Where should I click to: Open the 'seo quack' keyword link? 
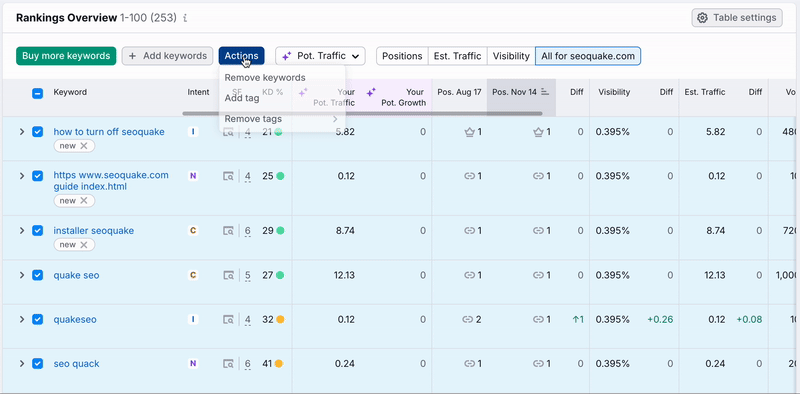[77, 364]
